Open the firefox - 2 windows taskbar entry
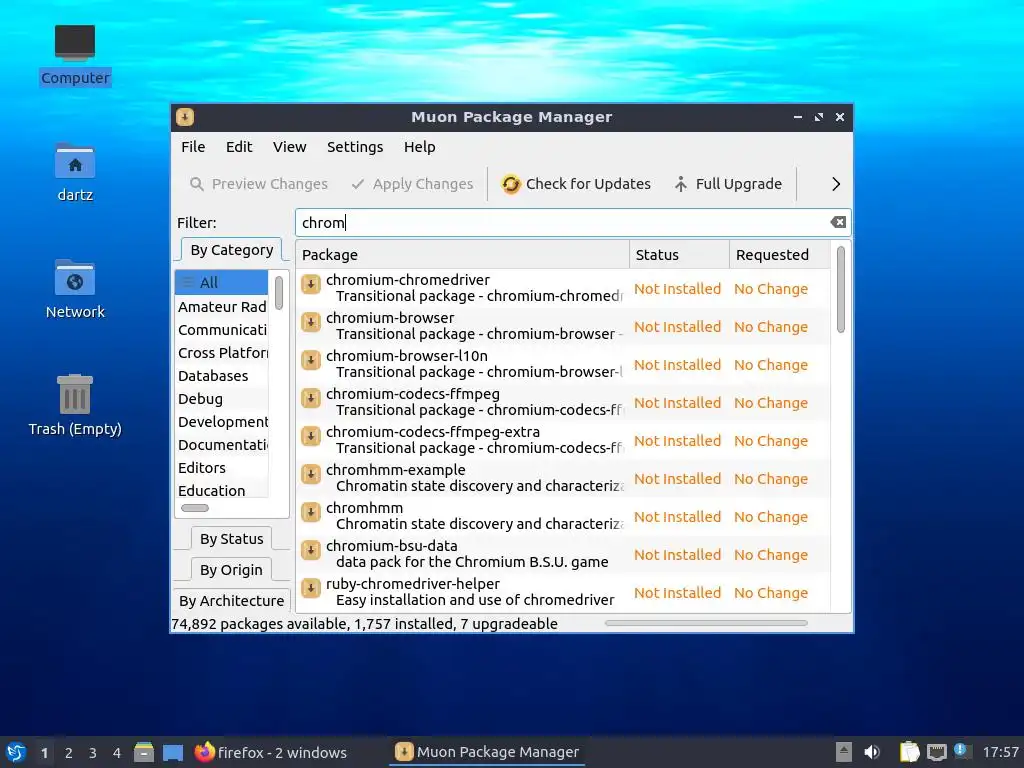This screenshot has width=1024, height=768. [x=271, y=752]
